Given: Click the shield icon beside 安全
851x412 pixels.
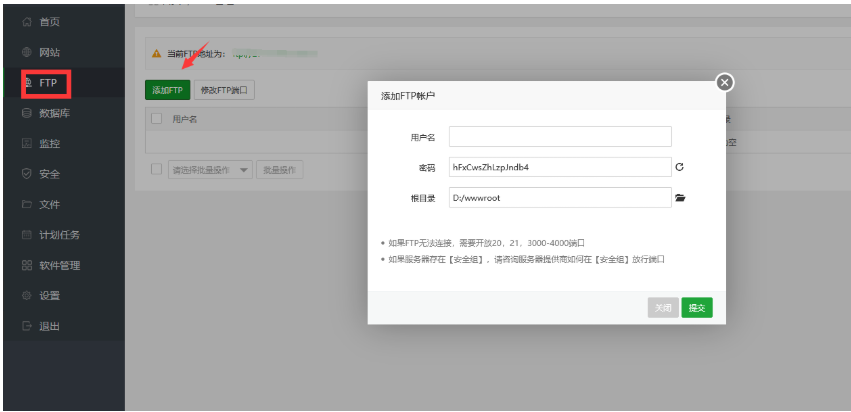Looking at the screenshot, I should 27,174.
